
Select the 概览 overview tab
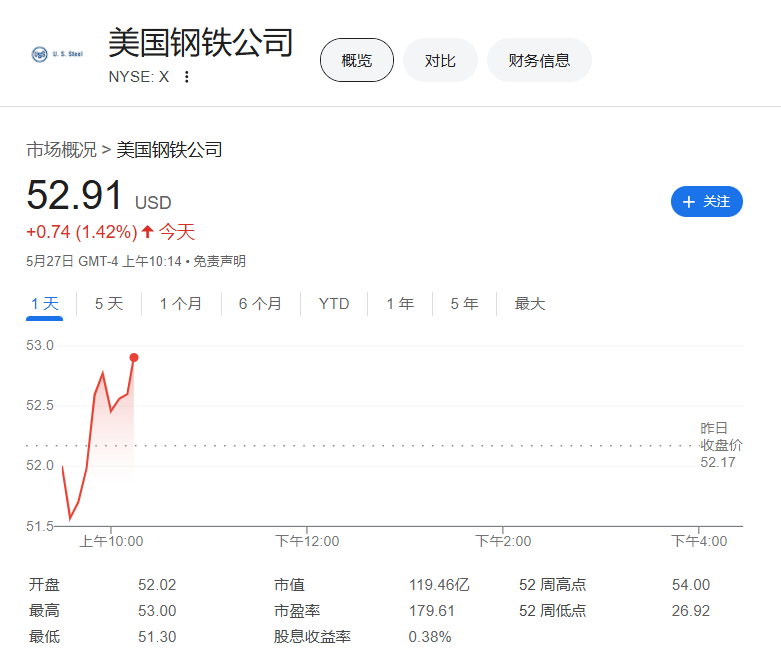pyautogui.click(x=357, y=60)
